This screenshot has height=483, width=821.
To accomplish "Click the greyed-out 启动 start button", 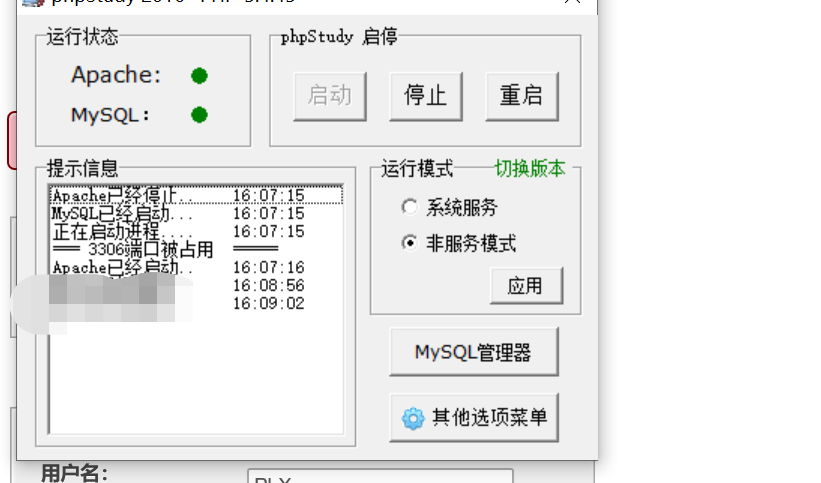I will click(330, 96).
